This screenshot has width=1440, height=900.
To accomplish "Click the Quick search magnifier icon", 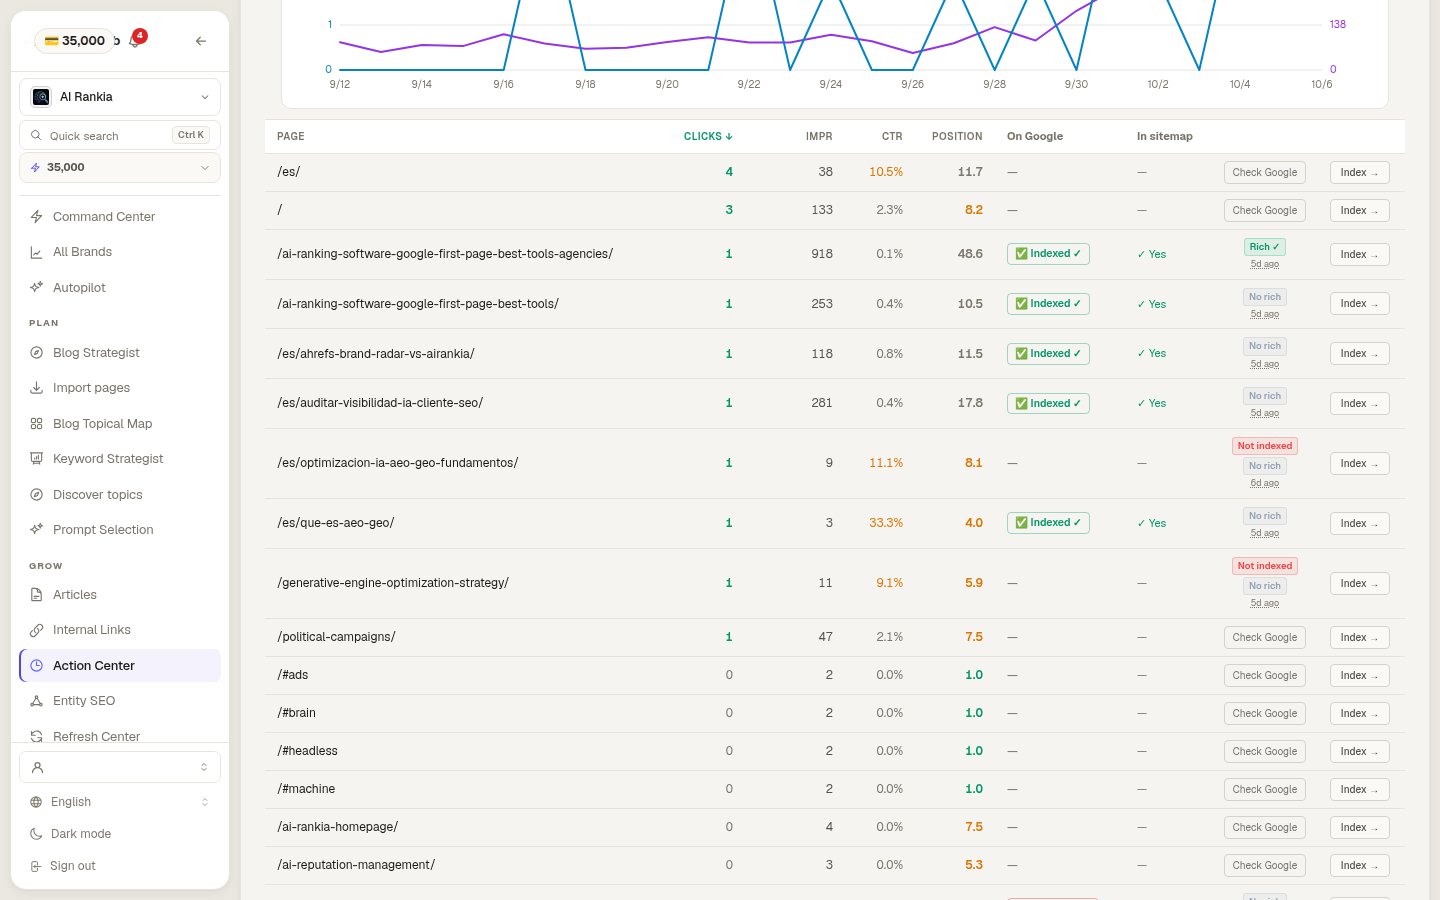I will pos(36,135).
